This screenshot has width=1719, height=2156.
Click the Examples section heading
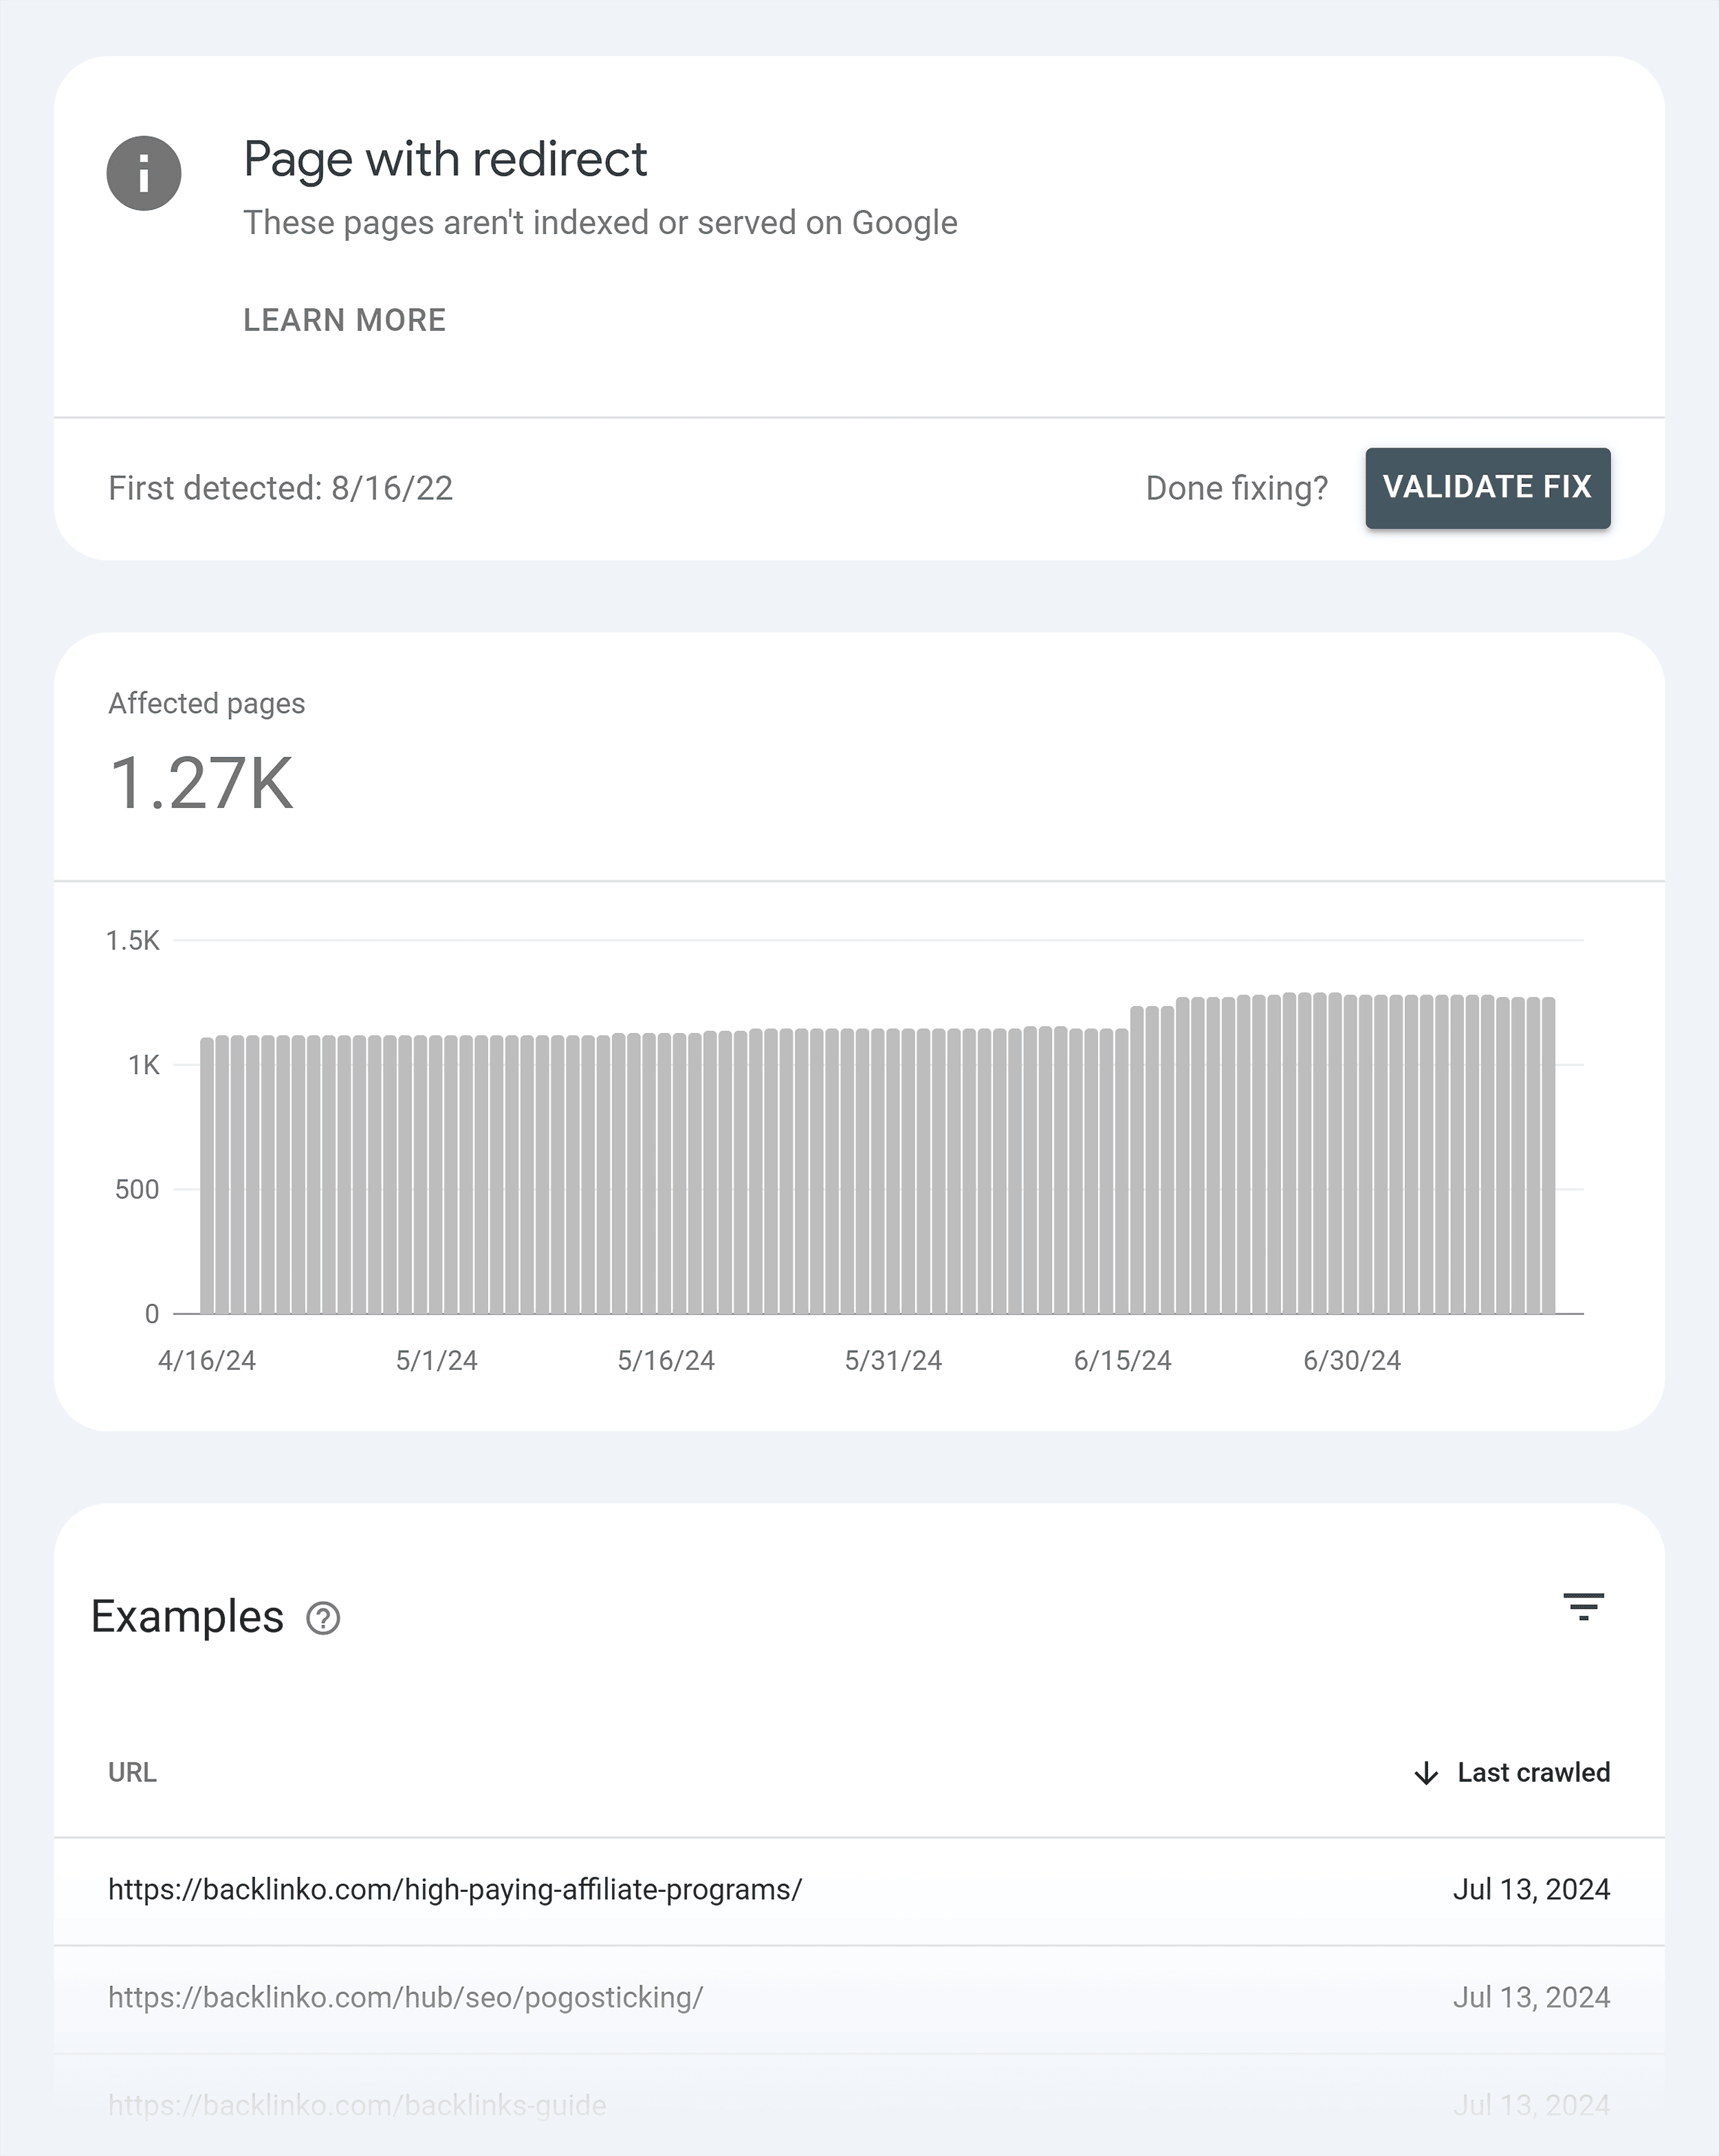(x=187, y=1617)
